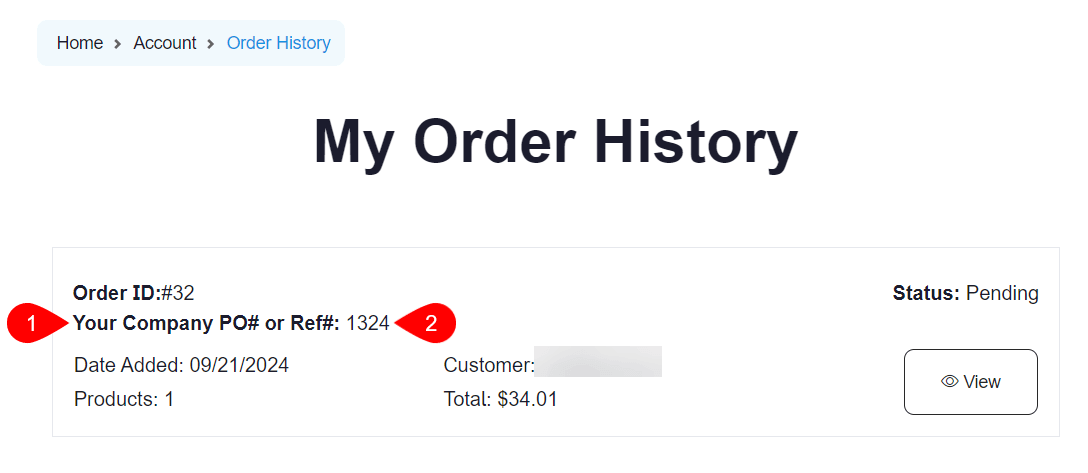Viewport: 1088px width, 473px height.
Task: Click red annotation marker number 1
Action: pyautogui.click(x=33, y=323)
